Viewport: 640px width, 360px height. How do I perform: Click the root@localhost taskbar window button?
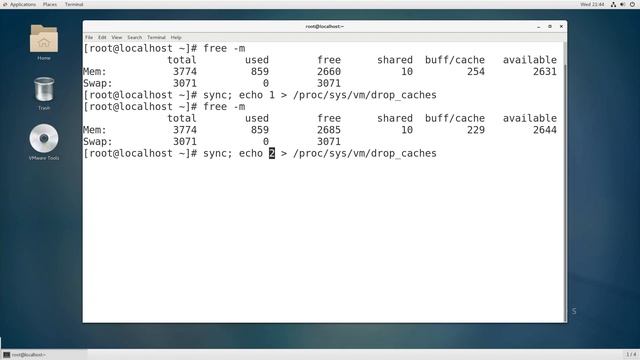[44, 355]
